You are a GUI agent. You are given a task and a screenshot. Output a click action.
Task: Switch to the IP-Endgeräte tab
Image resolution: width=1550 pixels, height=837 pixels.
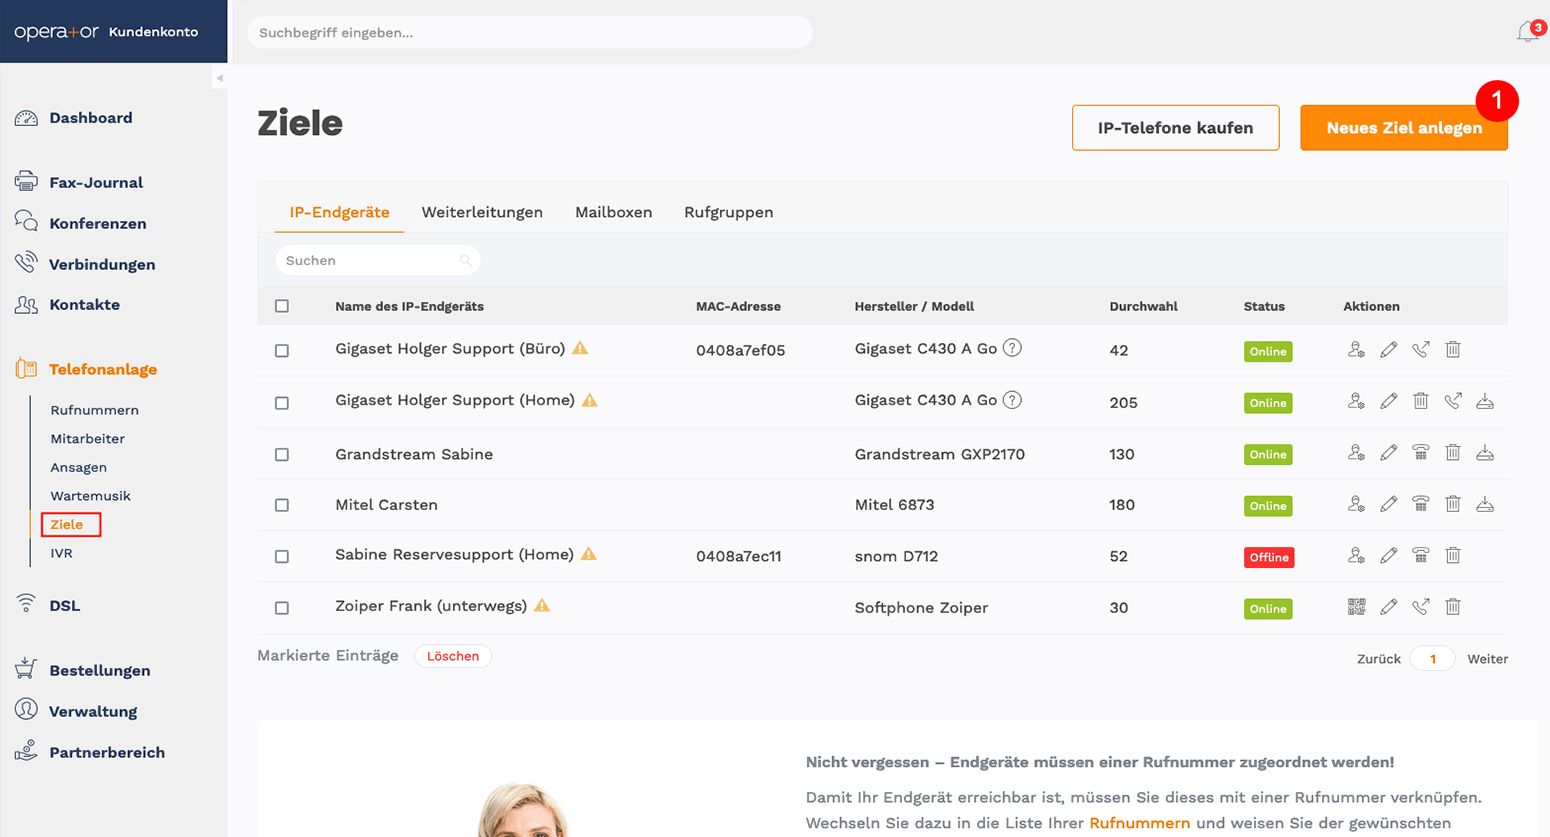pyautogui.click(x=339, y=212)
